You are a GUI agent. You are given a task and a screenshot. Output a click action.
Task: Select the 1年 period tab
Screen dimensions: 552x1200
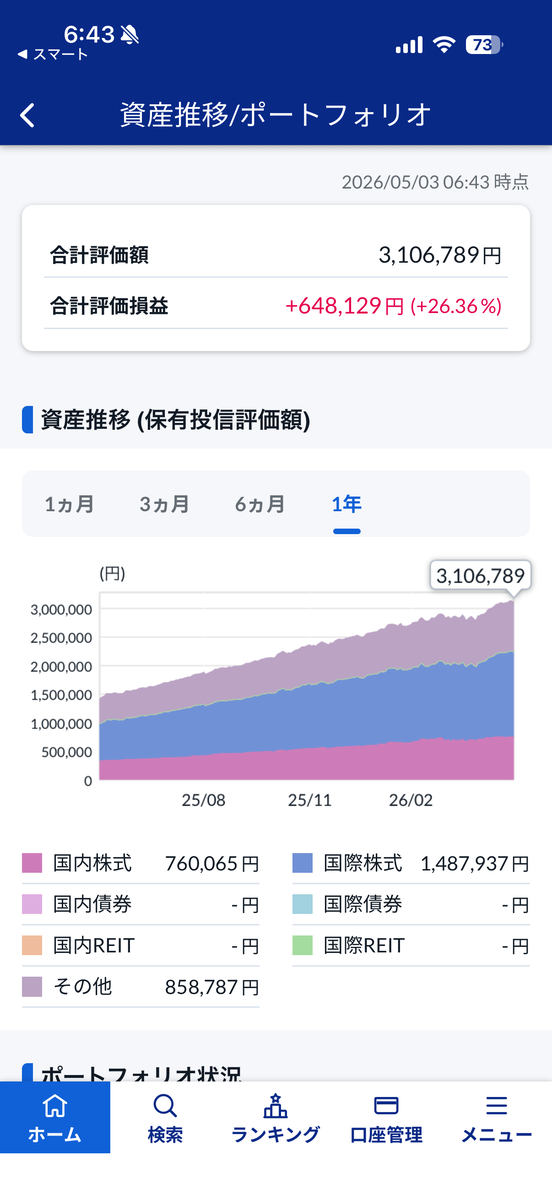[x=346, y=504]
